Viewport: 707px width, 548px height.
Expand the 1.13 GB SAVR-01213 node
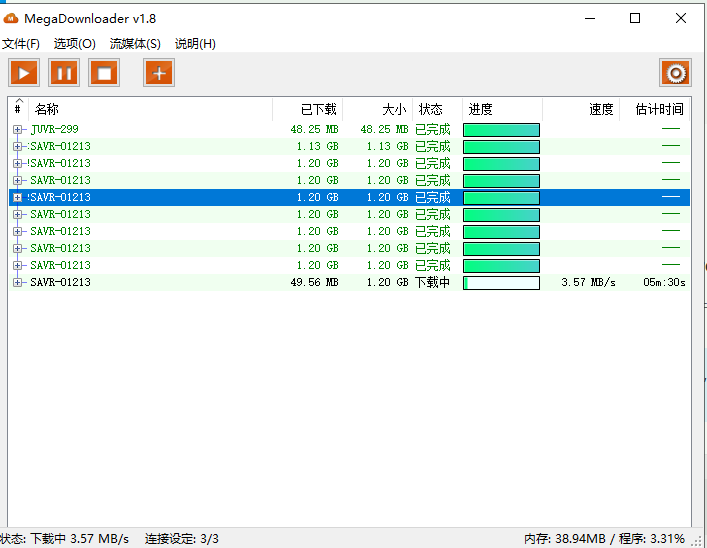tap(17, 147)
